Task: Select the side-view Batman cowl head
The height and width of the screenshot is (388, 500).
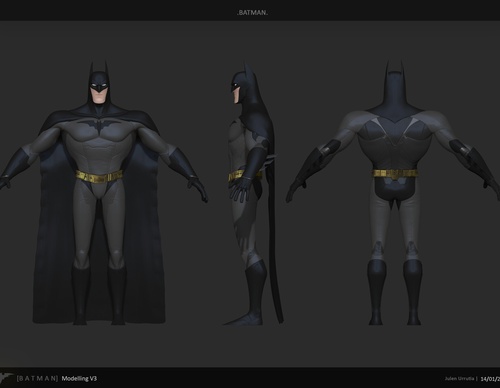Action: 243,85
